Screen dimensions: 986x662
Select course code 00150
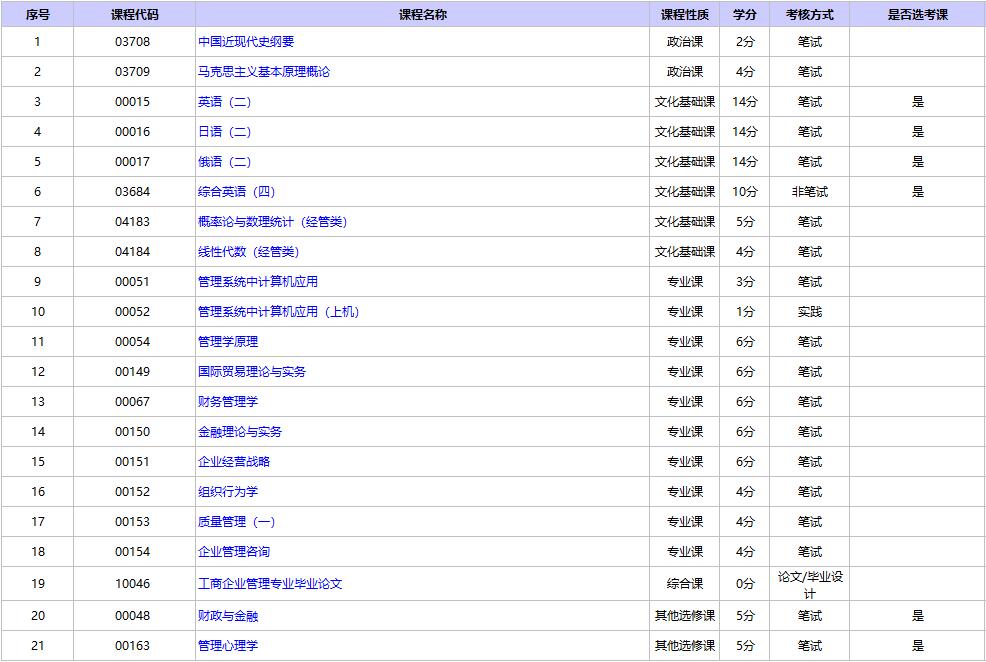[x=133, y=432]
